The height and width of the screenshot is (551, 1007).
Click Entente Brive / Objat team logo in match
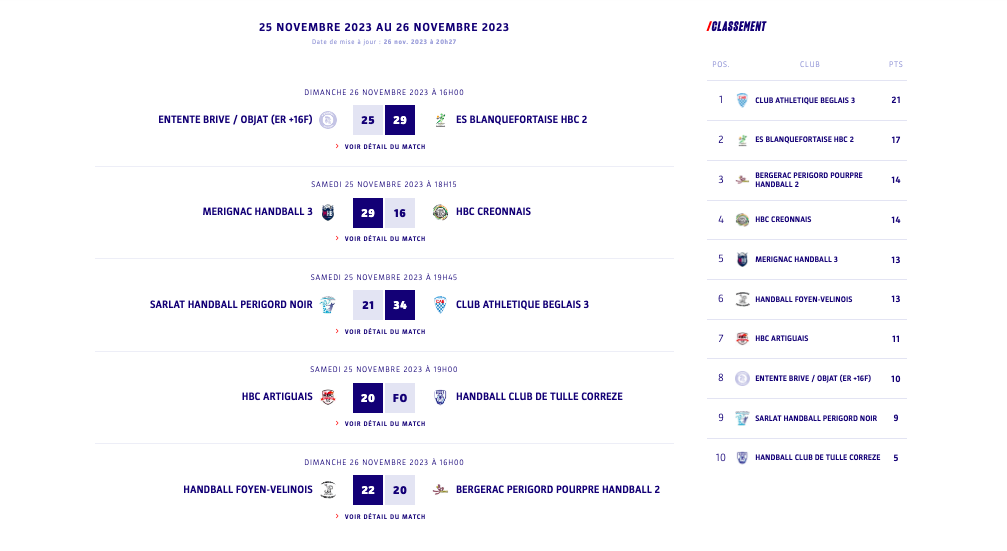click(x=328, y=120)
